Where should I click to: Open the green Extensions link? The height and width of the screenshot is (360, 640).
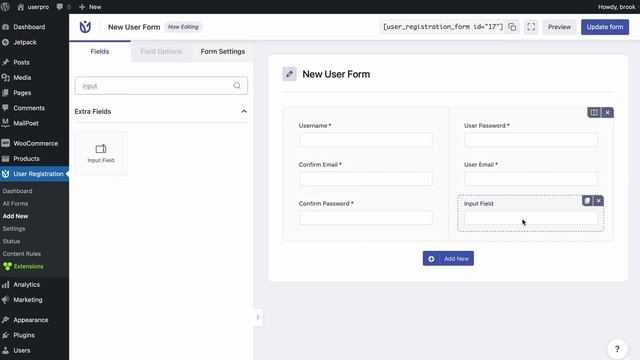[x=23, y=267]
